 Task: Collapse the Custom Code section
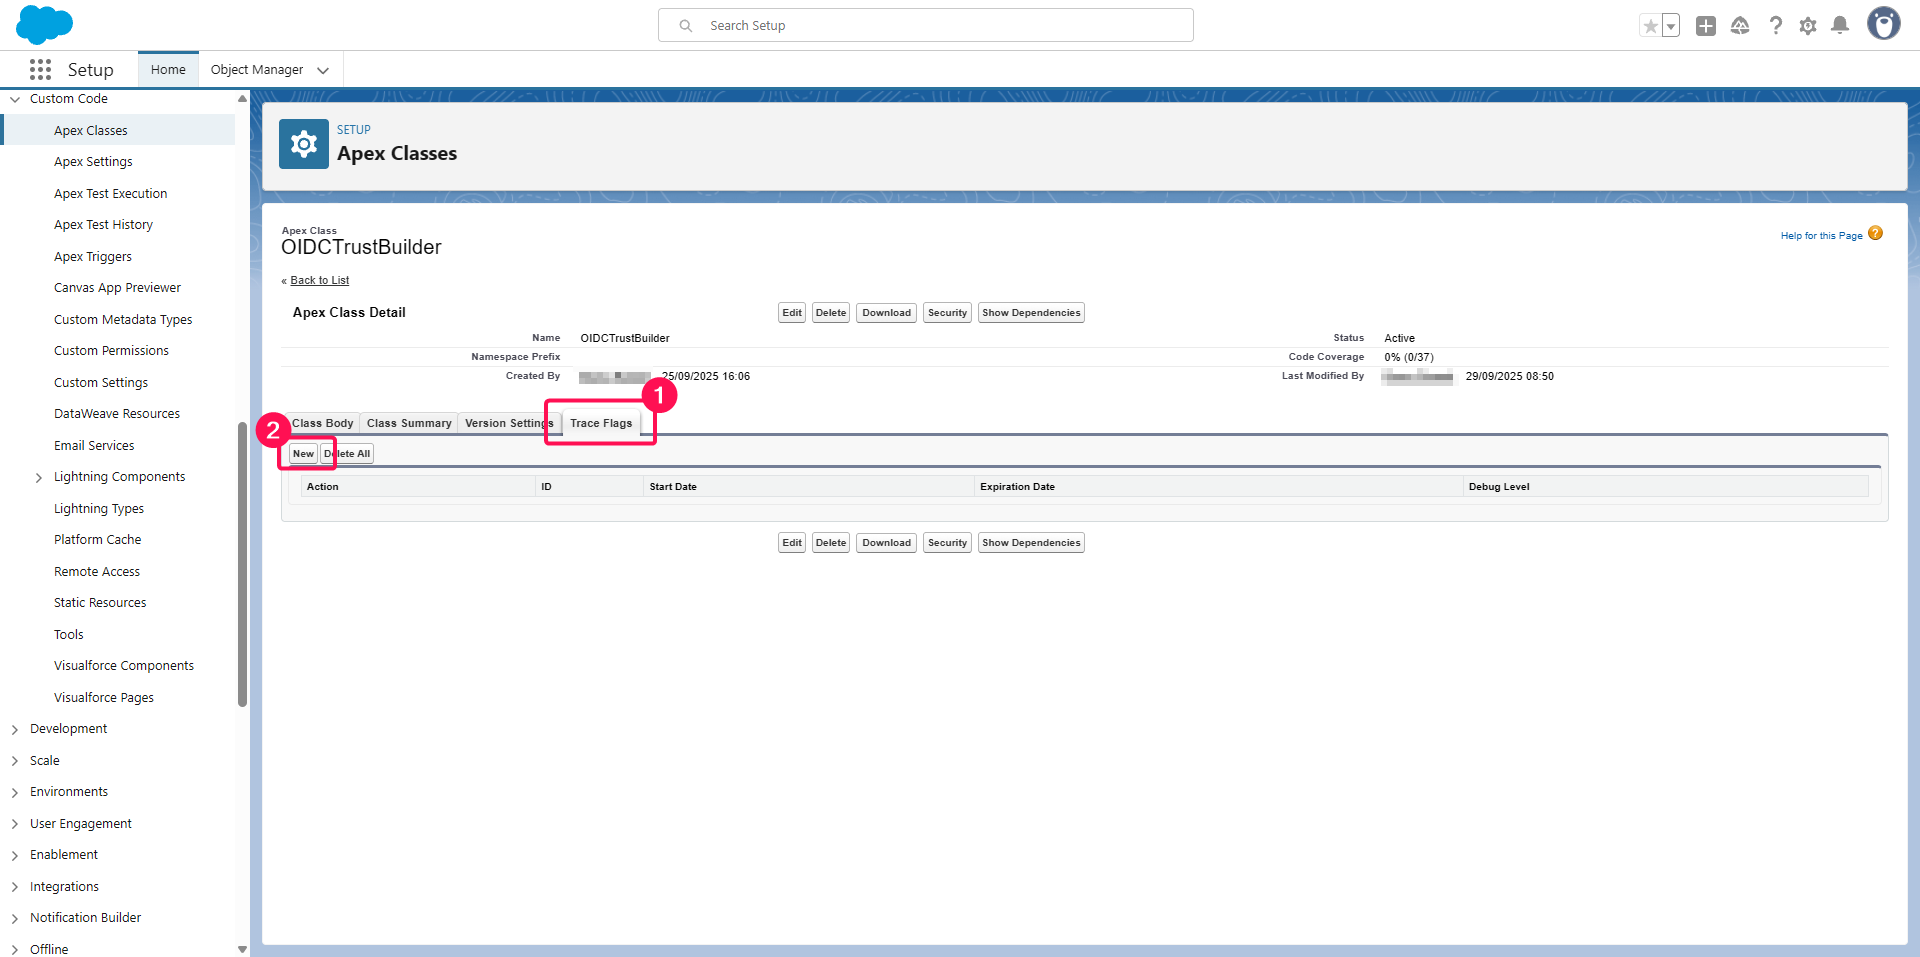click(15, 99)
